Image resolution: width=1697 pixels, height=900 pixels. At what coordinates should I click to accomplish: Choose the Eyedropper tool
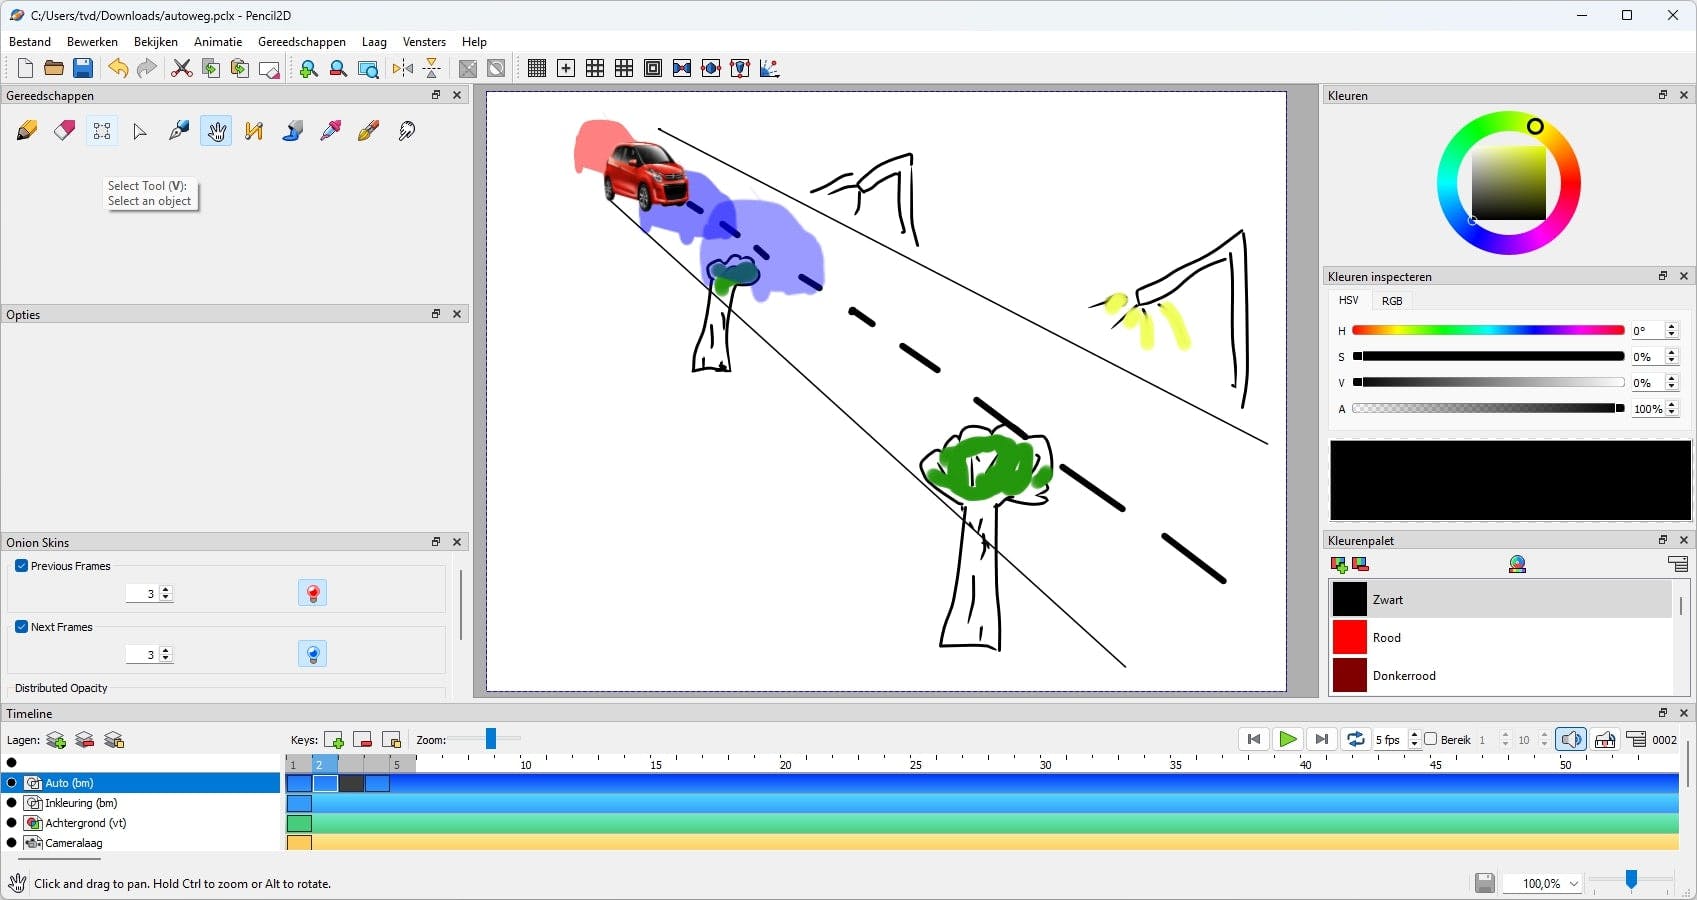330,131
